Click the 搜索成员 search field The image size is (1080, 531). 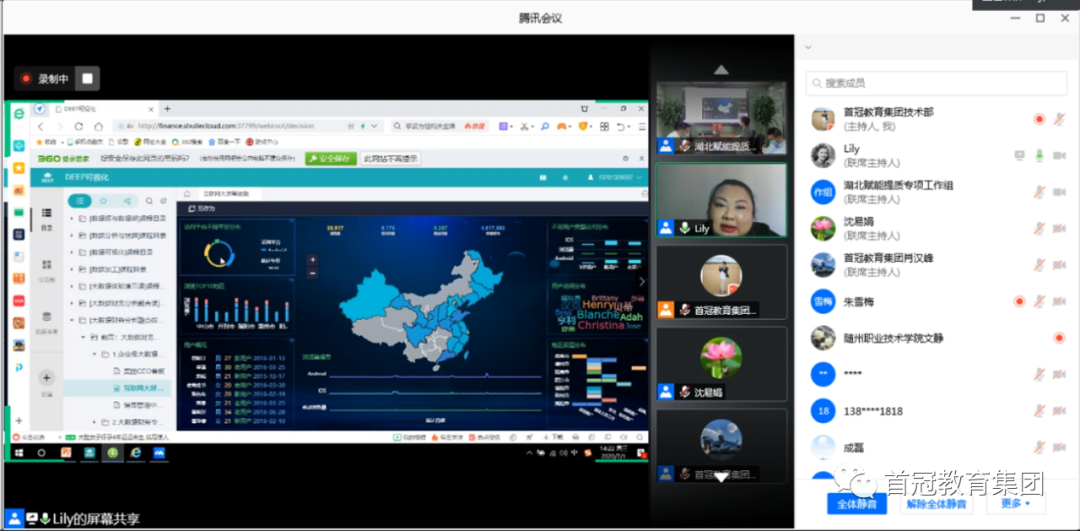[x=937, y=83]
